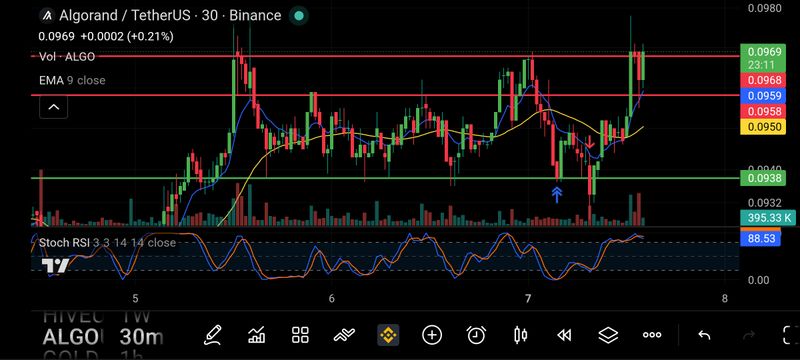Click the Algorand coin logo
This screenshot has width=800, height=360.
pyautogui.click(x=47, y=16)
